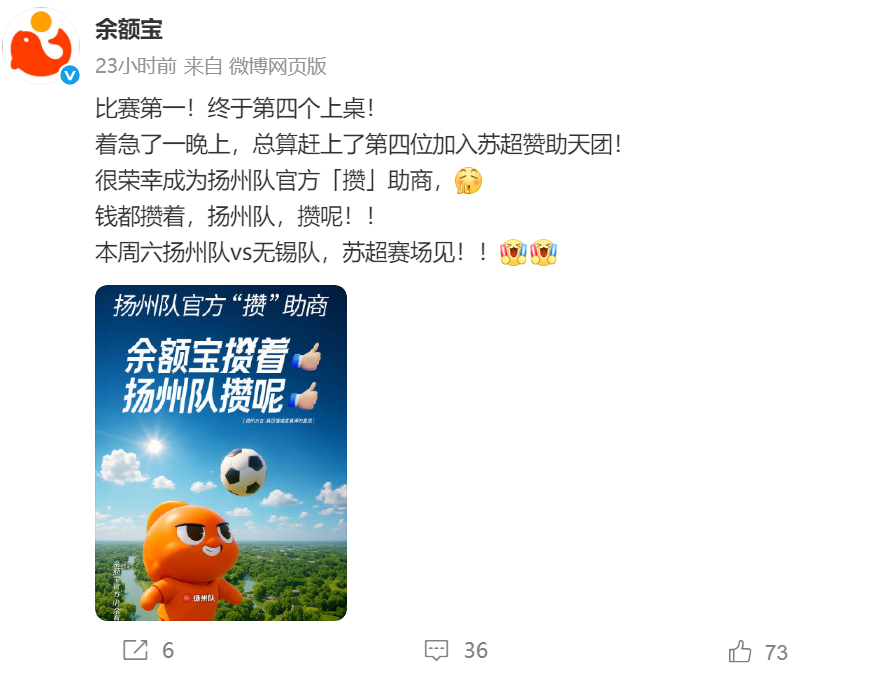This screenshot has width=874, height=675.
Task: Open comments via speech bubble icon
Action: [x=436, y=650]
